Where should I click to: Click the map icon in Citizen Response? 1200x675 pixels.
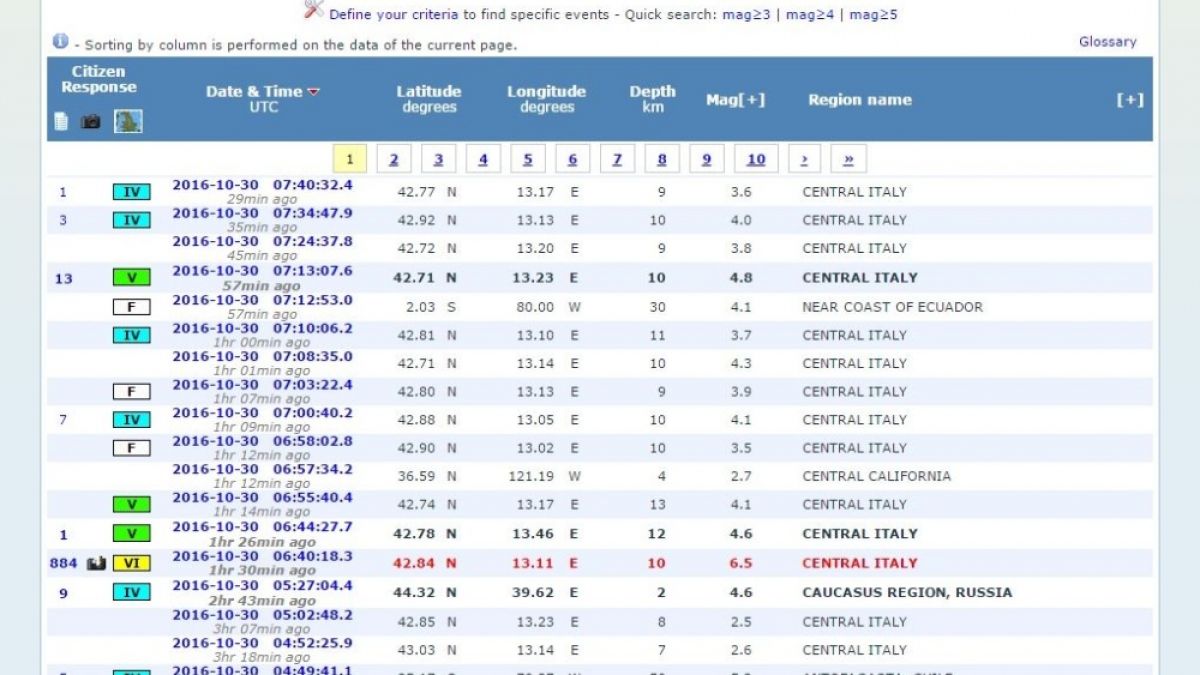click(x=128, y=121)
